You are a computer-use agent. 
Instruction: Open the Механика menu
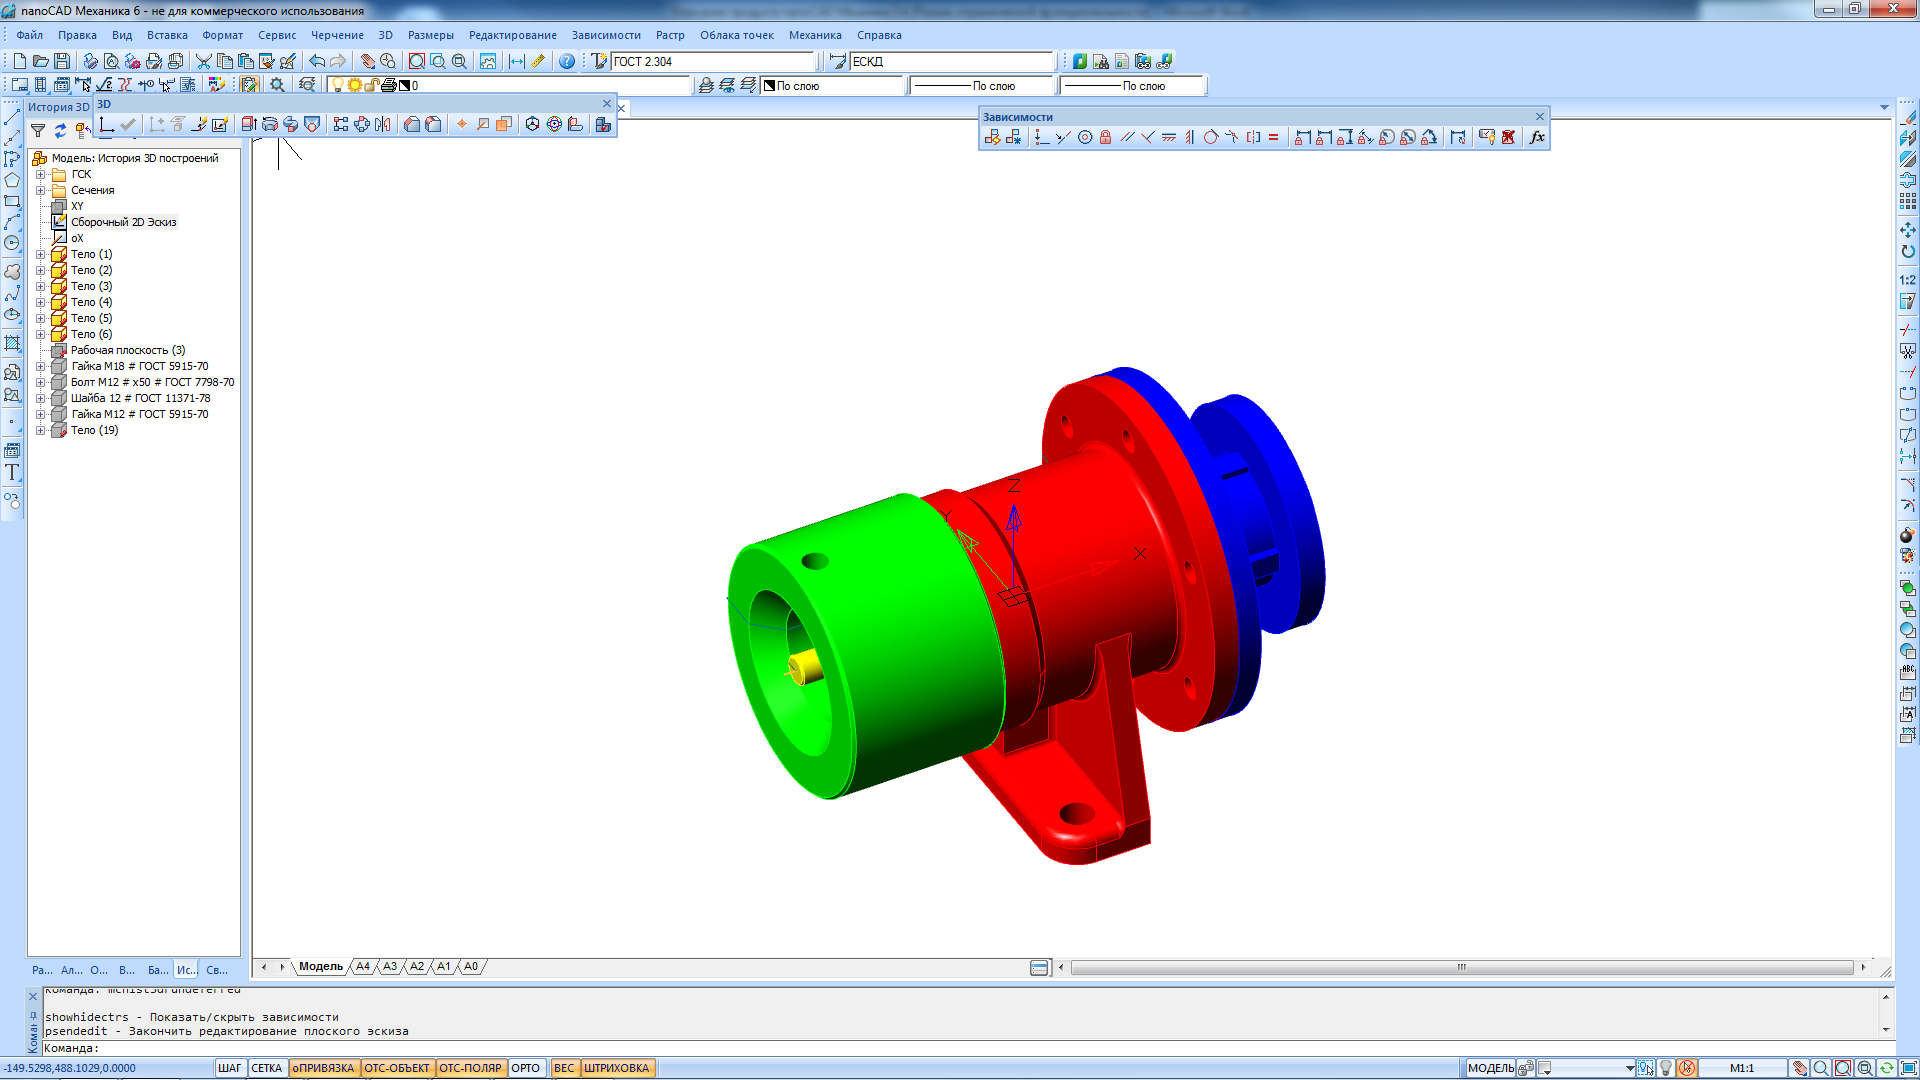815,35
